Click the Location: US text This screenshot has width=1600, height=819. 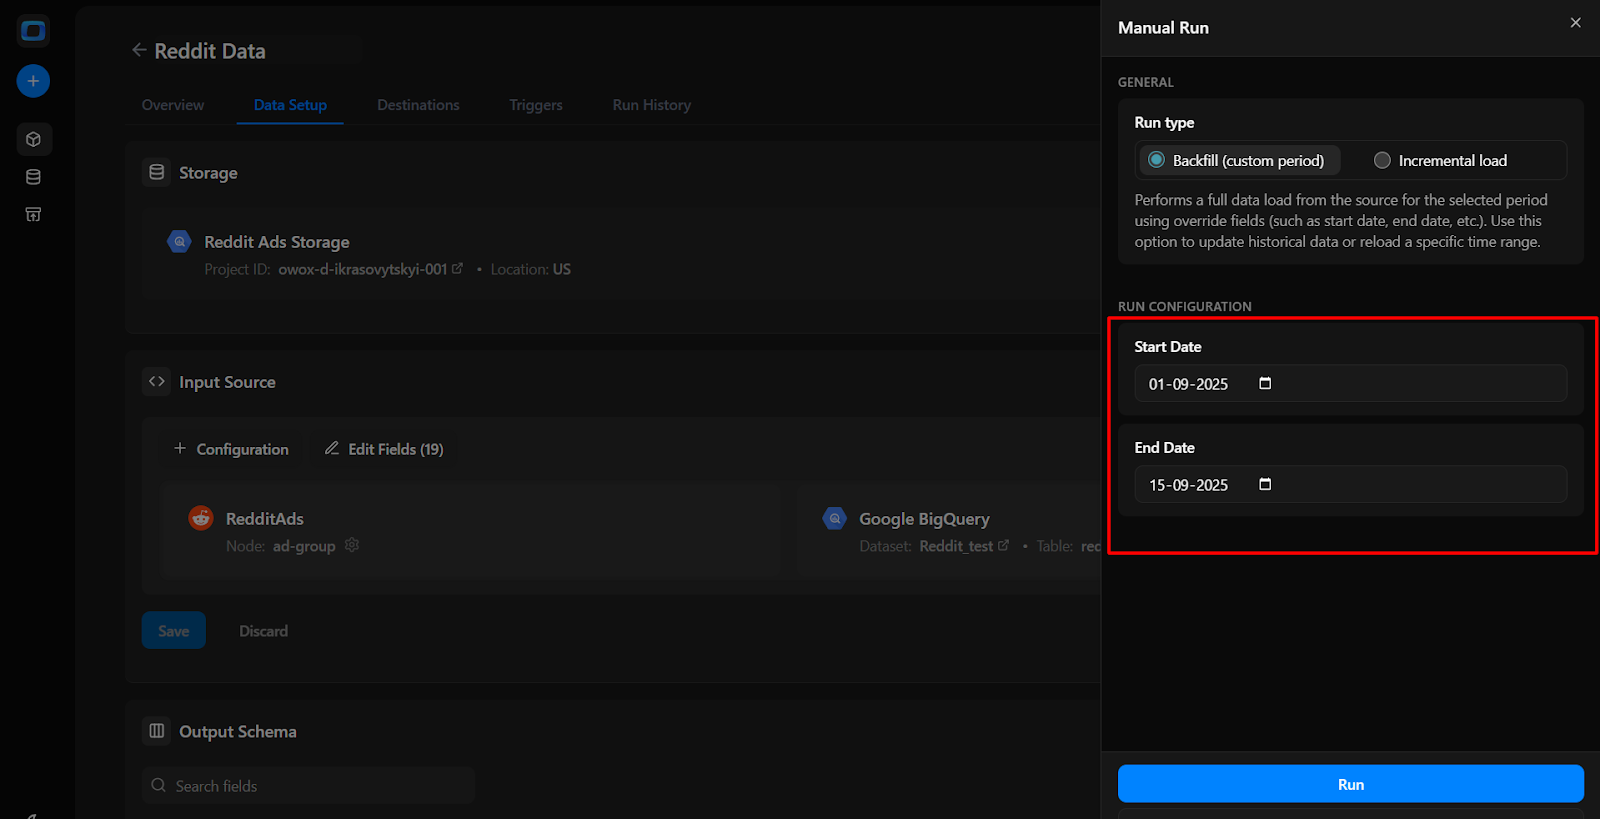pyautogui.click(x=531, y=269)
